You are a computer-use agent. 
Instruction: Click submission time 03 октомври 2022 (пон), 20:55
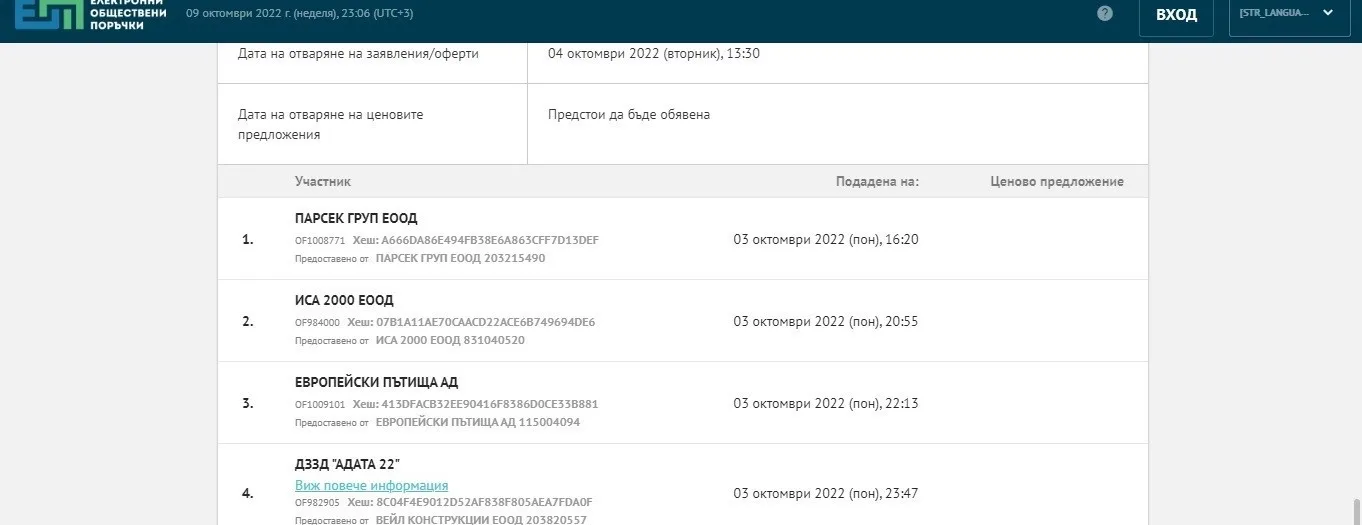pyautogui.click(x=826, y=321)
